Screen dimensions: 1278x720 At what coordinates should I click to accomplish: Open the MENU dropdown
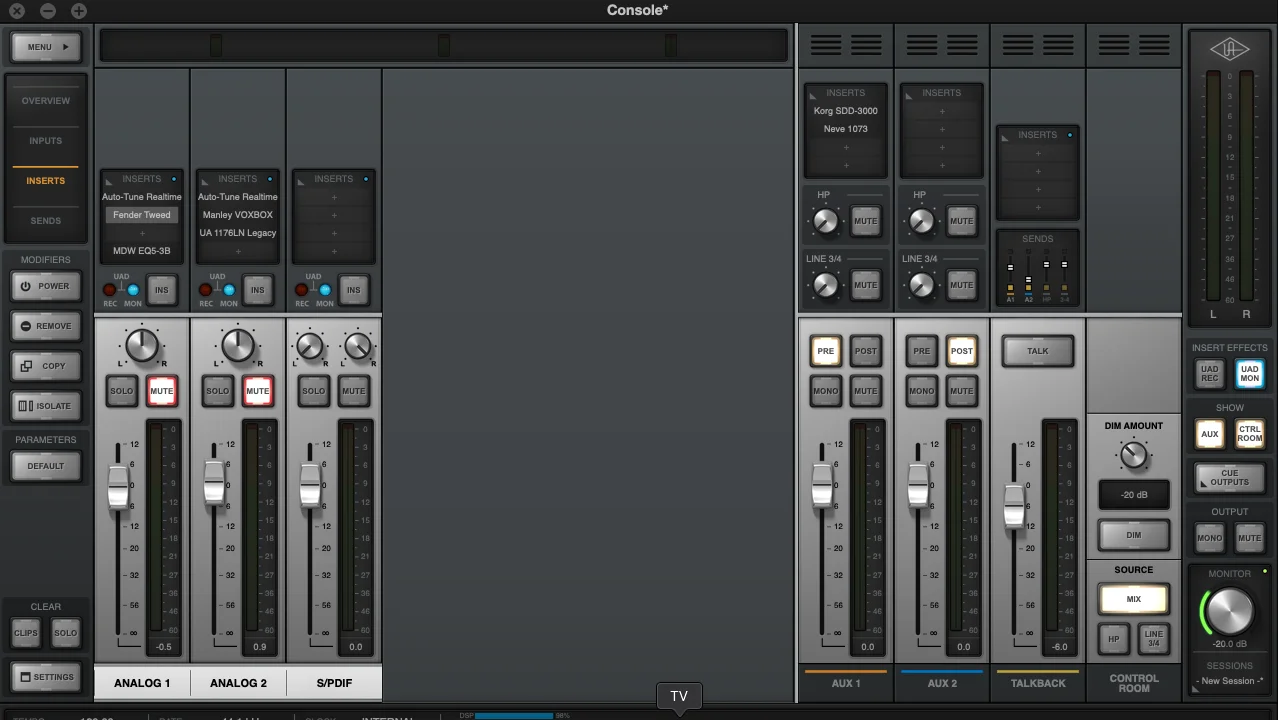point(46,47)
